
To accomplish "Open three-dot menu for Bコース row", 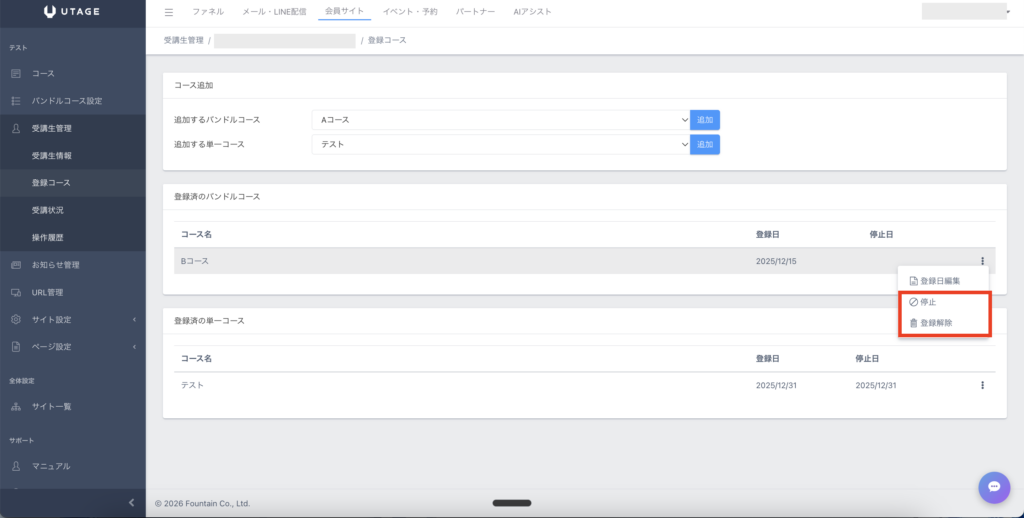I will [x=982, y=261].
